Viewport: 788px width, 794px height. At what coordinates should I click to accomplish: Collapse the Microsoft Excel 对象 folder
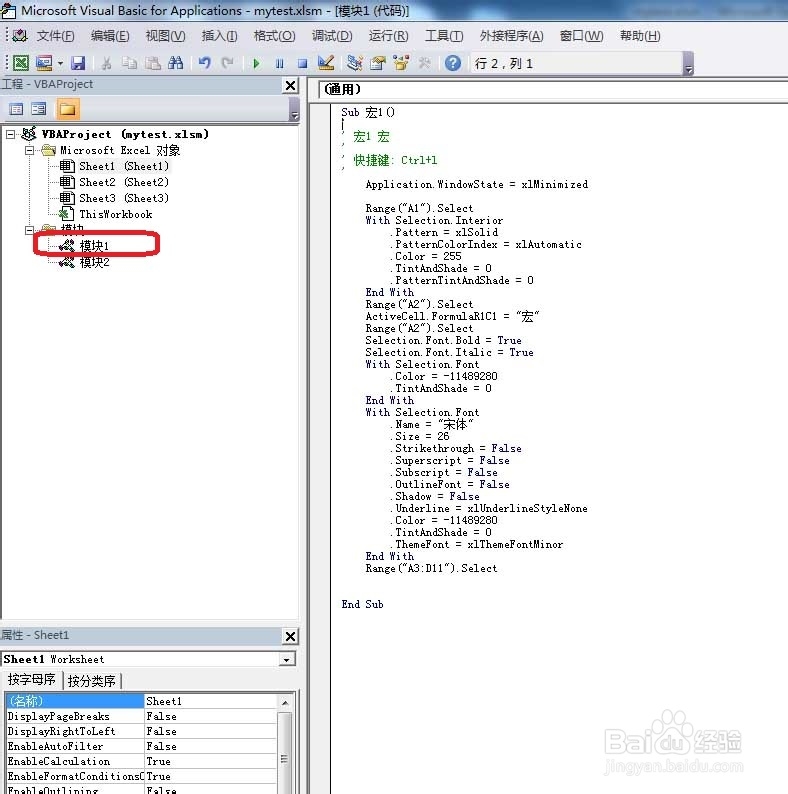29,150
